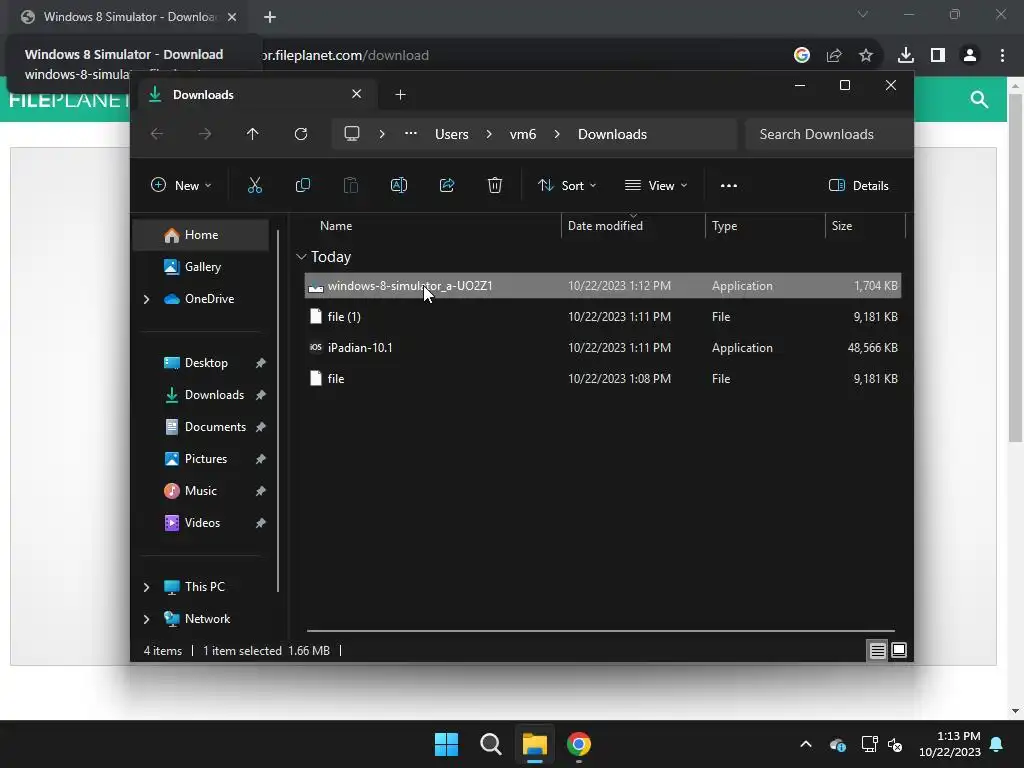Open the New dropdown menu
Screen dimensions: 1024x768
(181, 185)
